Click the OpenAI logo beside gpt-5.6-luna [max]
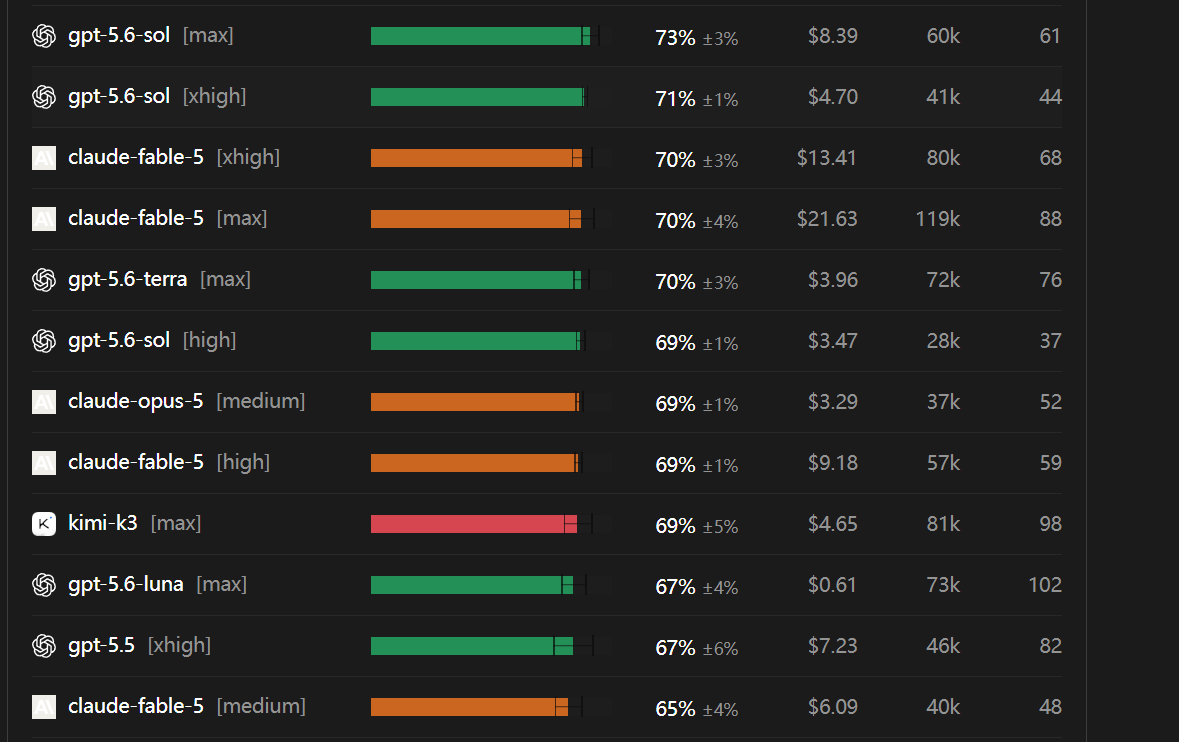The image size is (1179, 742). [x=44, y=584]
